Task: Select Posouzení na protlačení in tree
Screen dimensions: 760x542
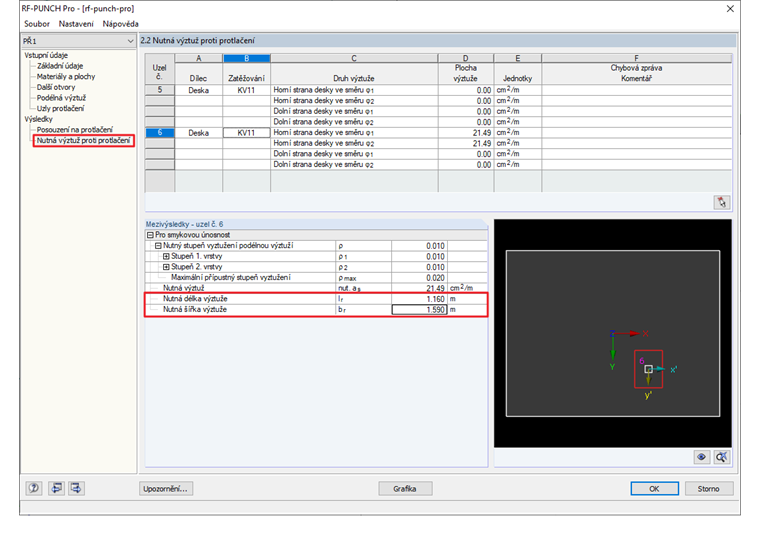Action: tap(75, 130)
